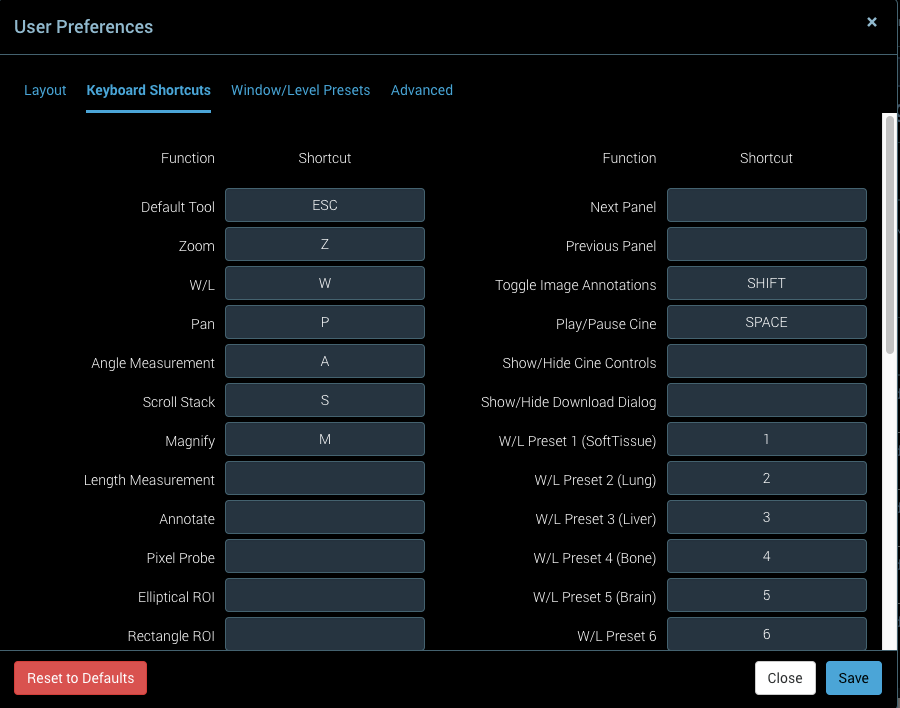This screenshot has width=900, height=708.
Task: Select the Keyboard Shortcuts tab
Action: tap(148, 90)
